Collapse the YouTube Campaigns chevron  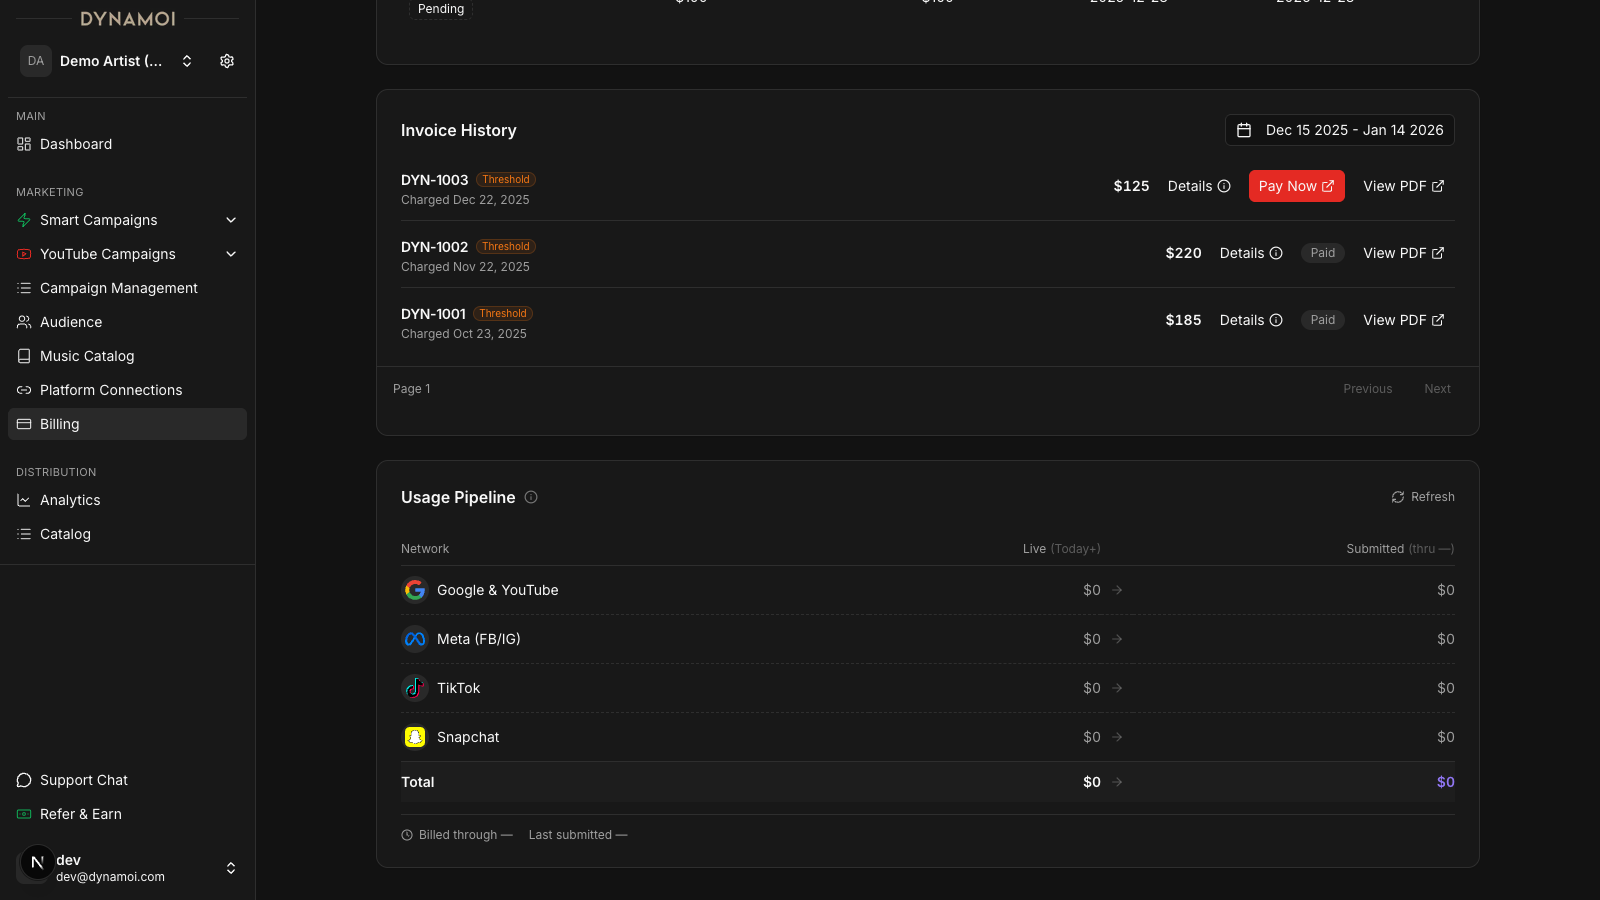click(231, 254)
